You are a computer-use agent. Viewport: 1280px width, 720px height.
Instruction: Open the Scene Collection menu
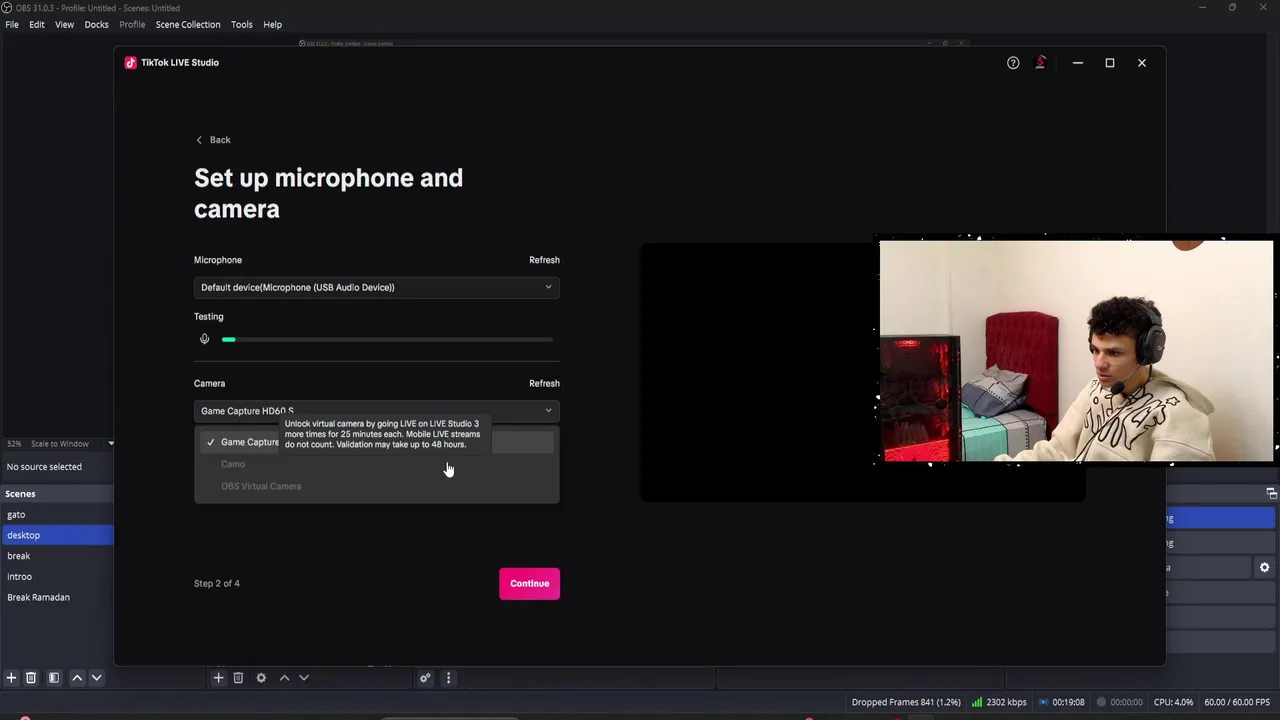click(x=188, y=24)
